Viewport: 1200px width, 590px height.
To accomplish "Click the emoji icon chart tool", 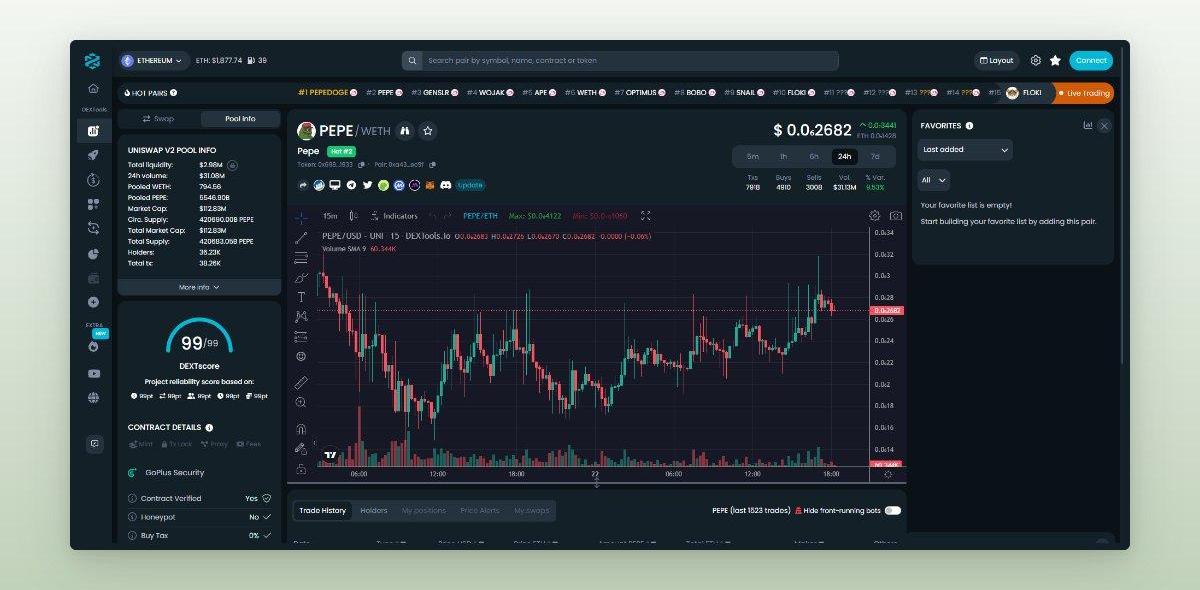I will 301,357.
